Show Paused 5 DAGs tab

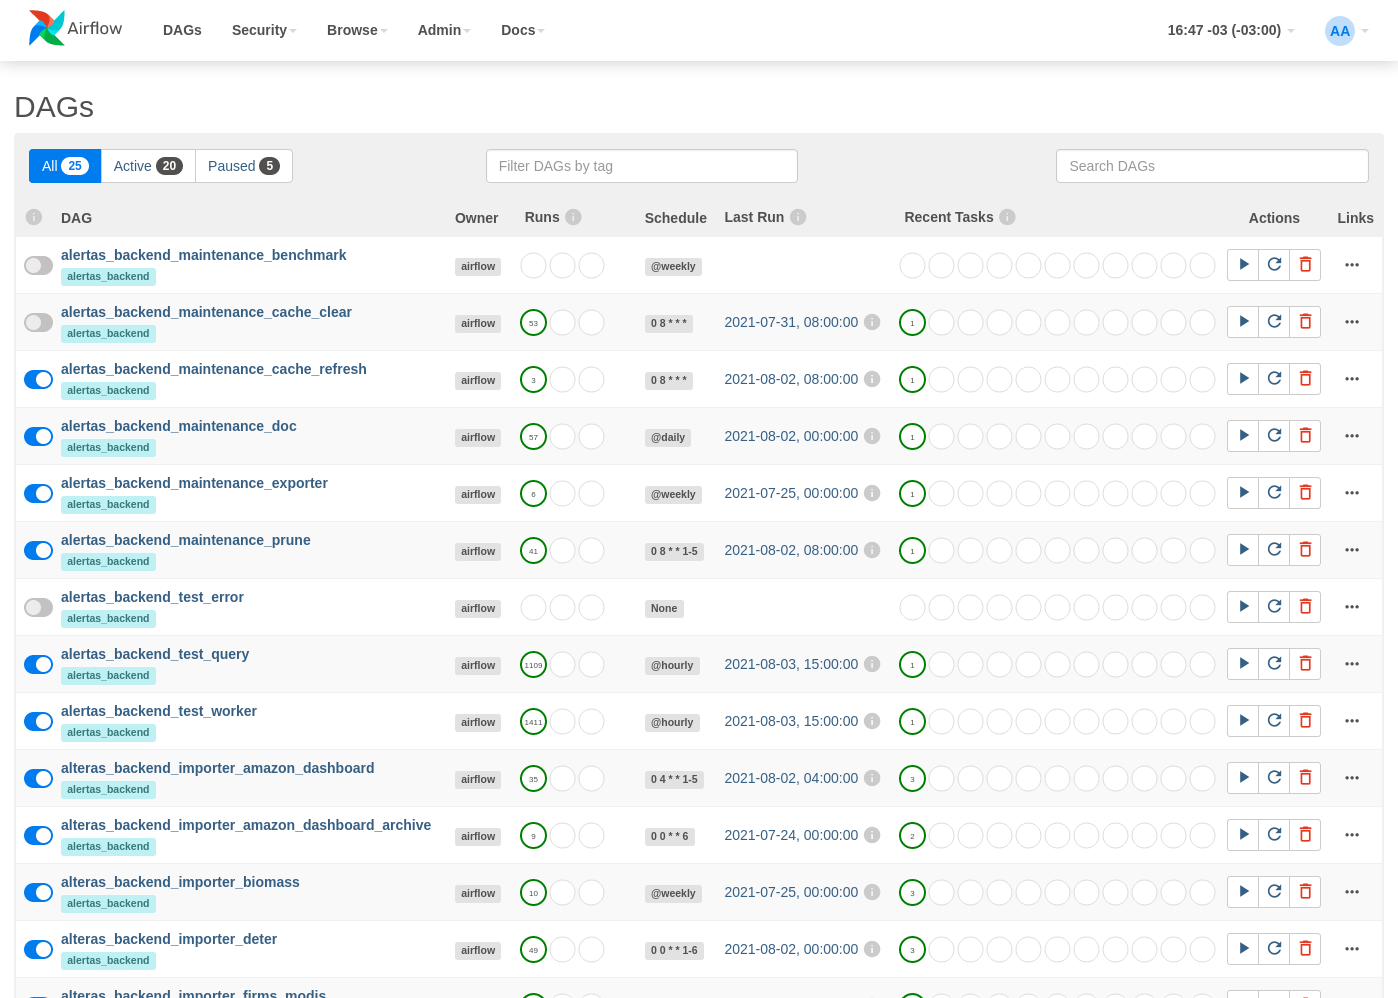243,166
